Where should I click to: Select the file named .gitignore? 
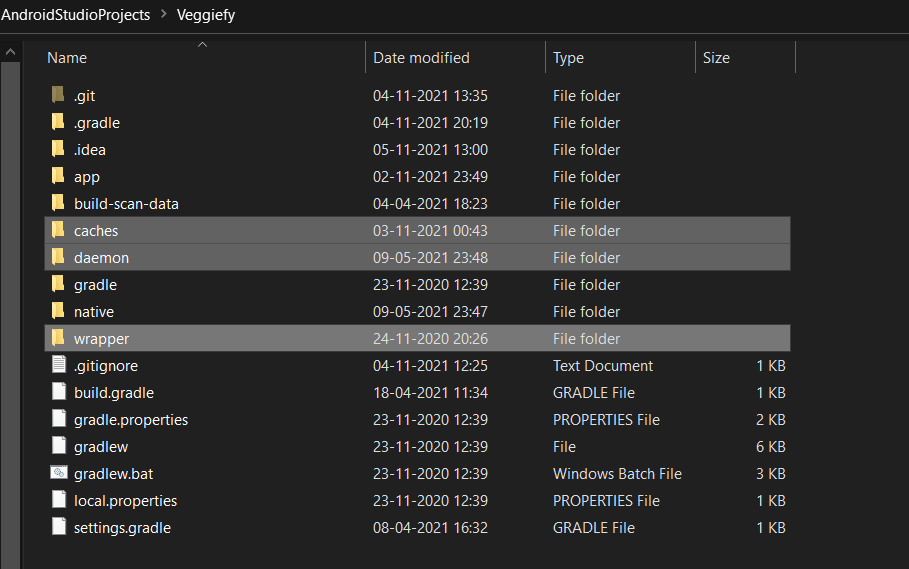tap(106, 366)
